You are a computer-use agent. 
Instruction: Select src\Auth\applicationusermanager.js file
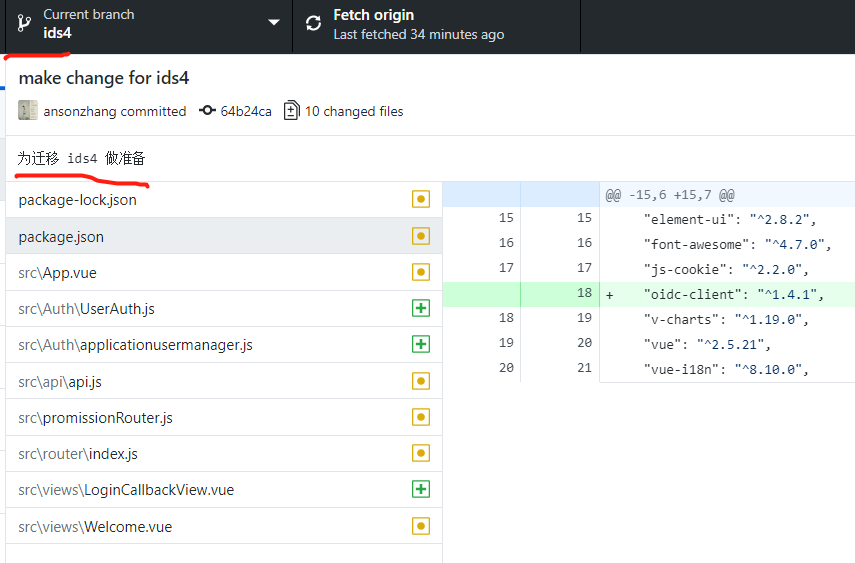tap(224, 344)
